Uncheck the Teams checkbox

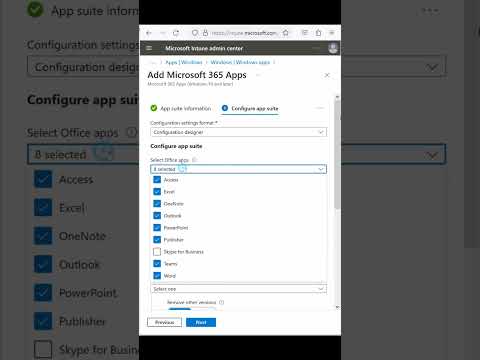click(x=157, y=264)
